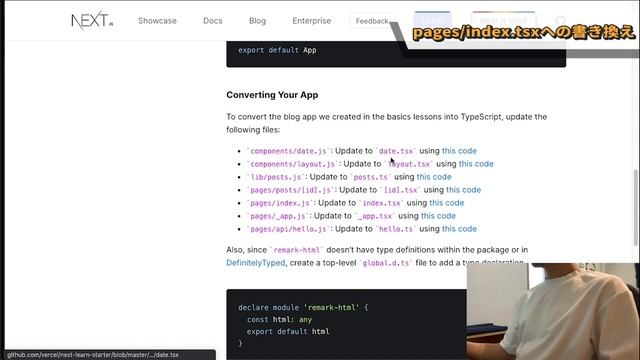Go to the Blog page
The image size is (640, 360).
[x=257, y=21]
